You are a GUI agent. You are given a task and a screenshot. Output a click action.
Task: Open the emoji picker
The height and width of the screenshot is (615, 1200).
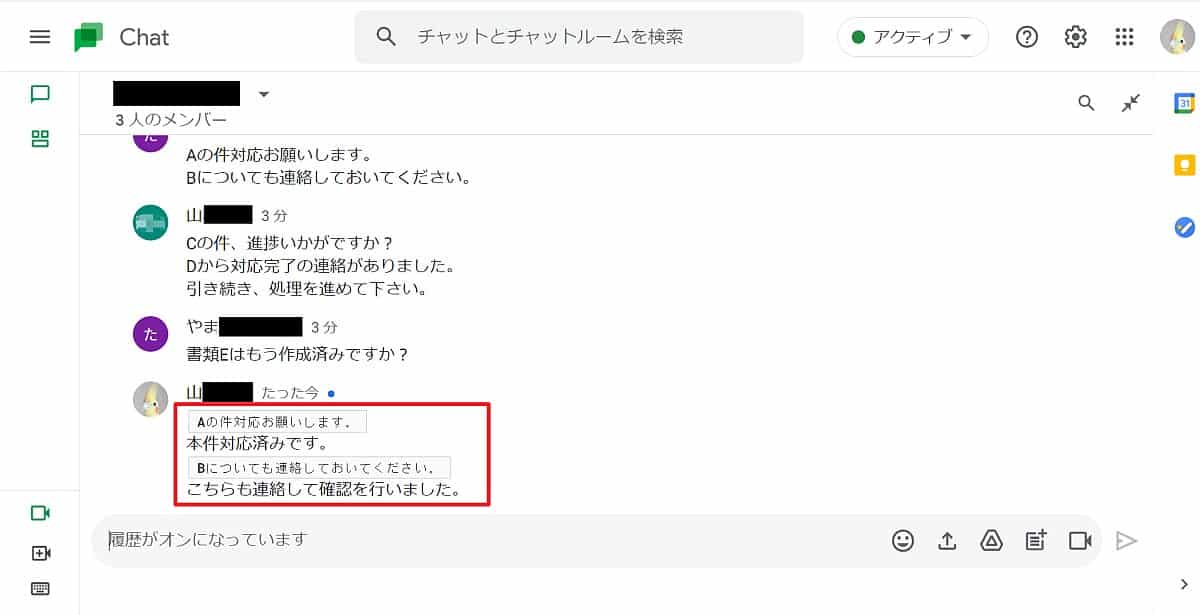click(x=903, y=540)
